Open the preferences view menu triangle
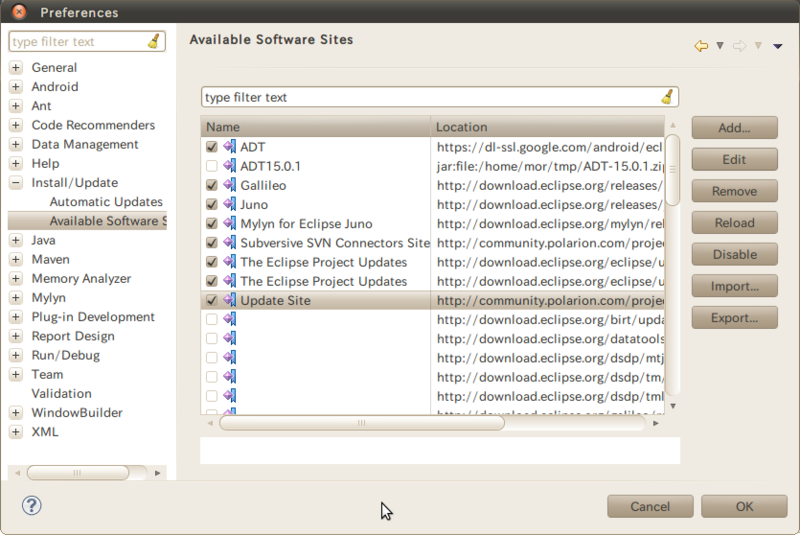 (778, 46)
